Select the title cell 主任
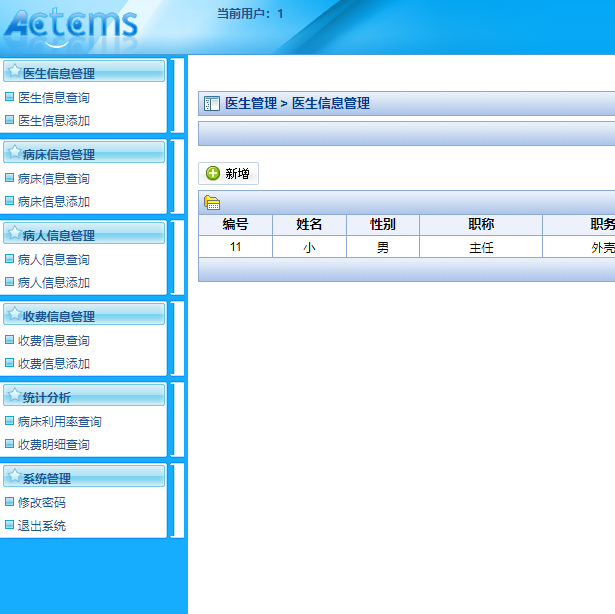Screen dimensions: 615x614 point(481,247)
